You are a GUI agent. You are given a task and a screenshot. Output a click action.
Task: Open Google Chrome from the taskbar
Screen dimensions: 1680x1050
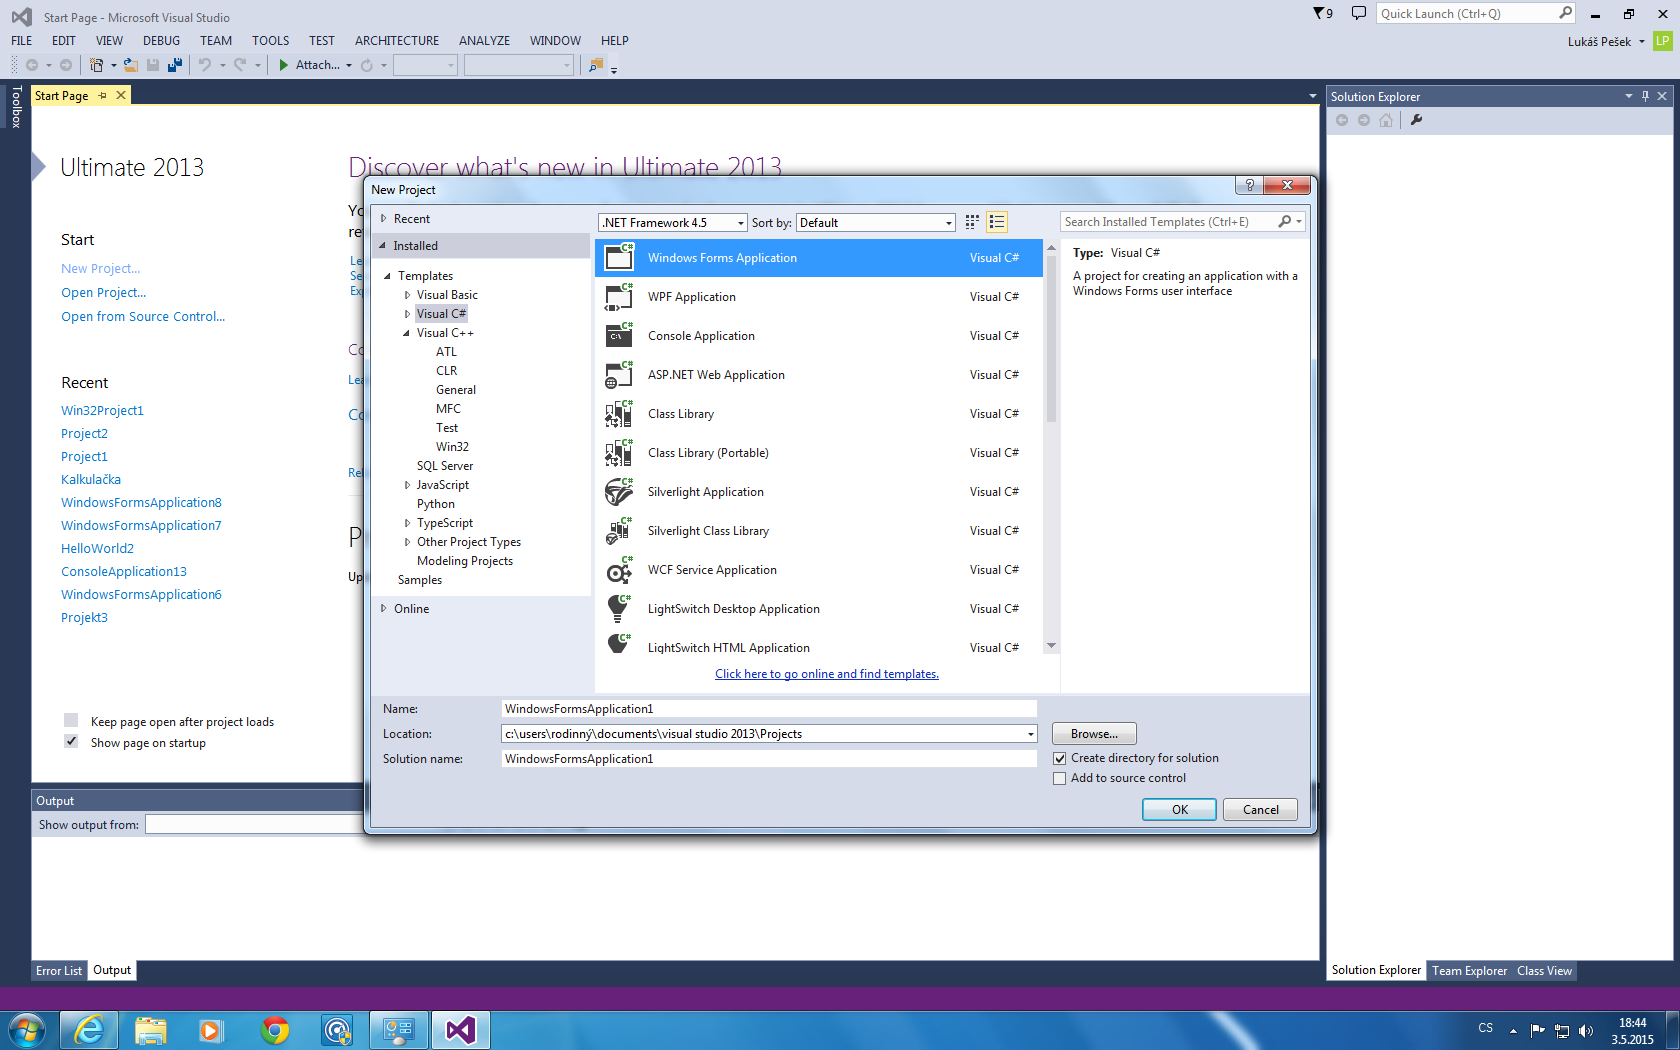(275, 1030)
